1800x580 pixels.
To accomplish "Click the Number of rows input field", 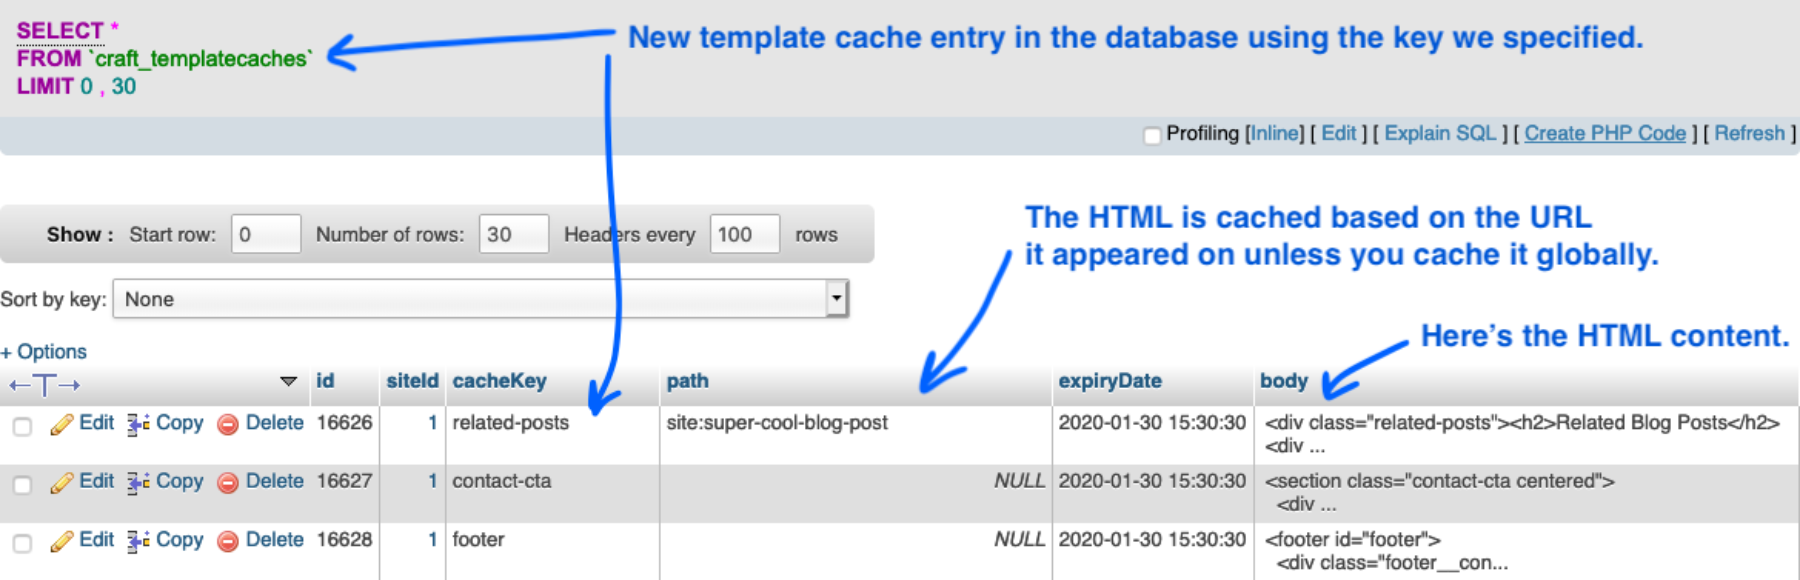I will tap(513, 234).
